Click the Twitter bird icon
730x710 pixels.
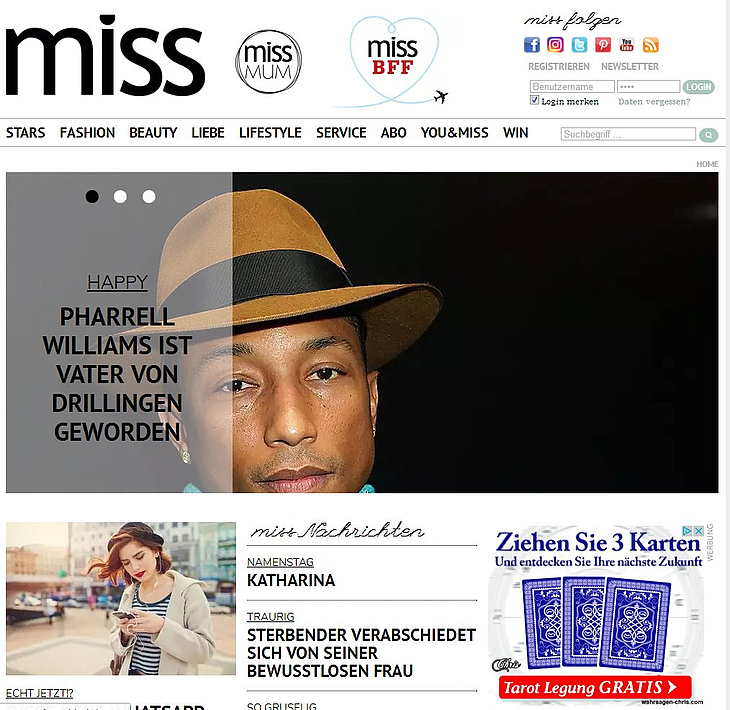point(579,45)
